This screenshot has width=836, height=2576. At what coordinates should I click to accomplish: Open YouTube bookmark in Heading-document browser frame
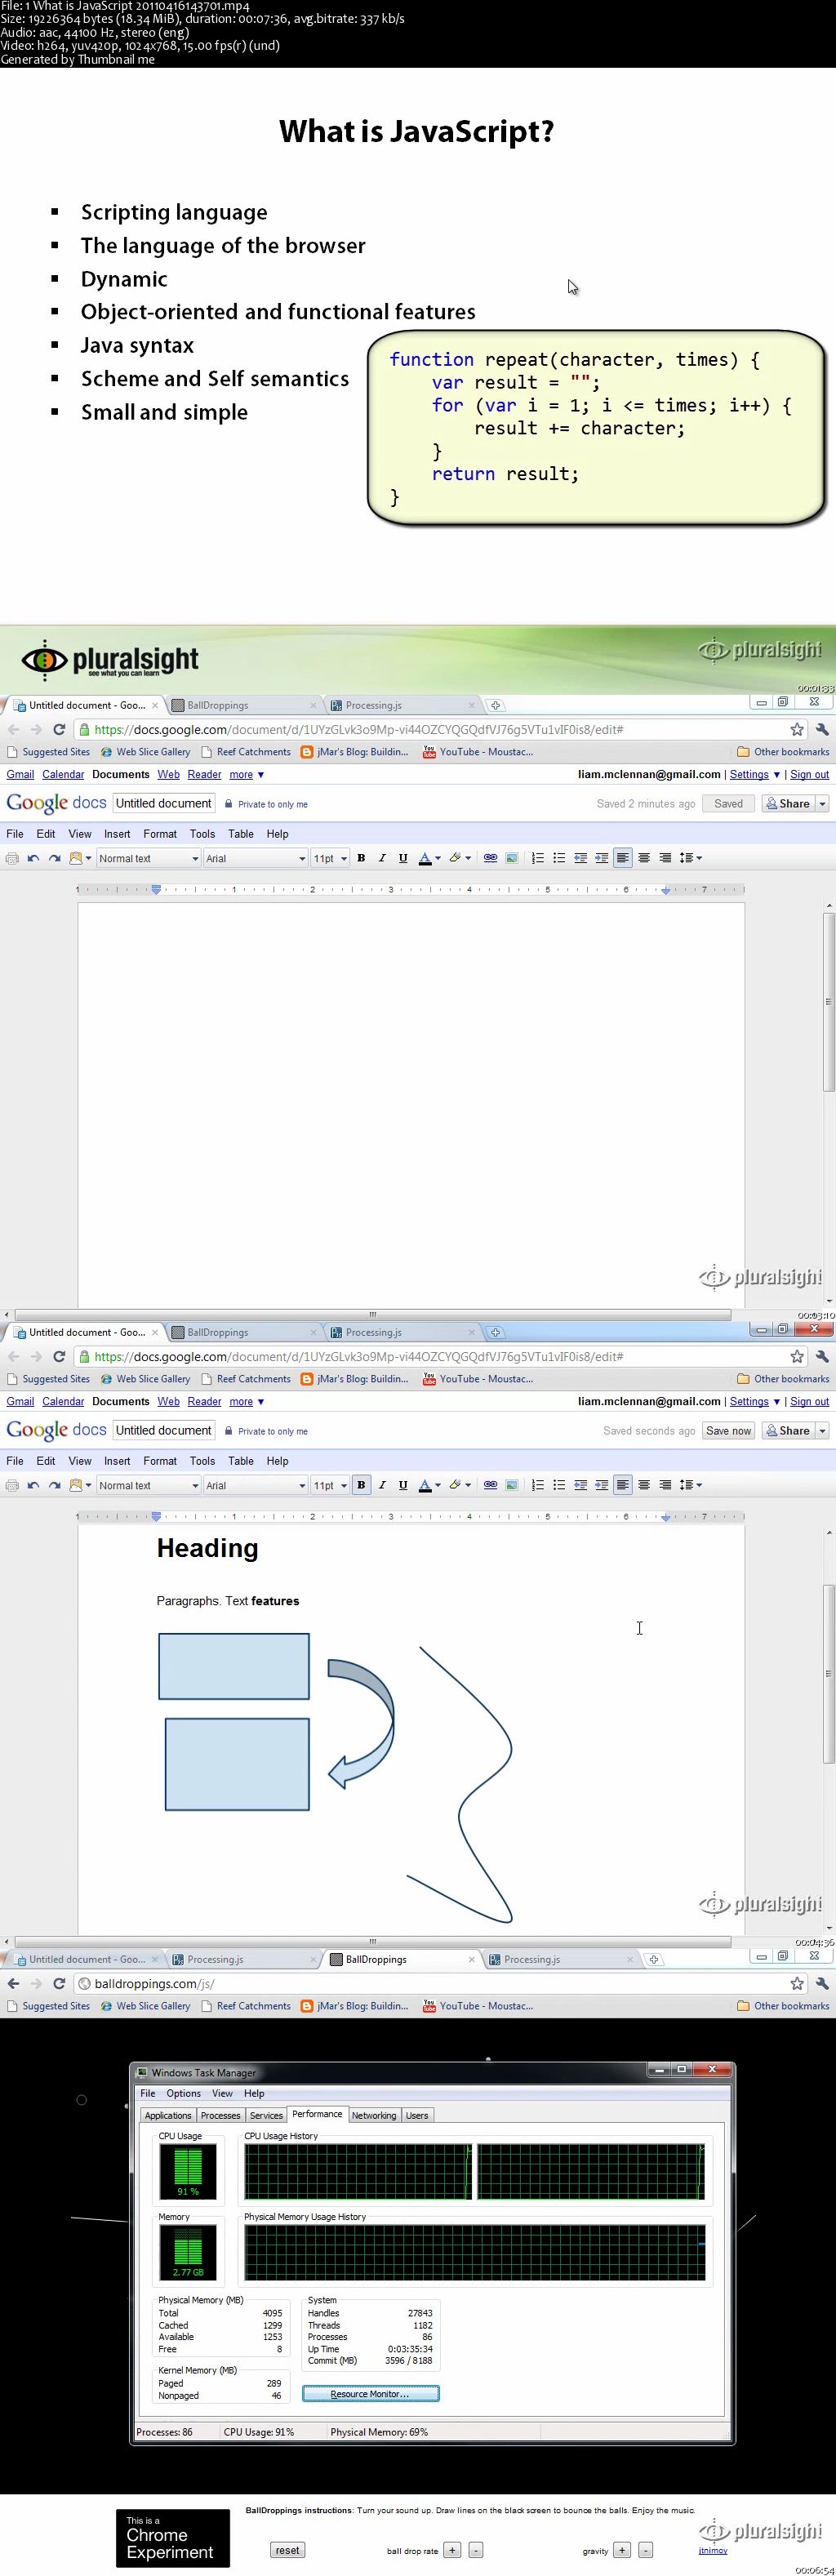[x=479, y=1379]
